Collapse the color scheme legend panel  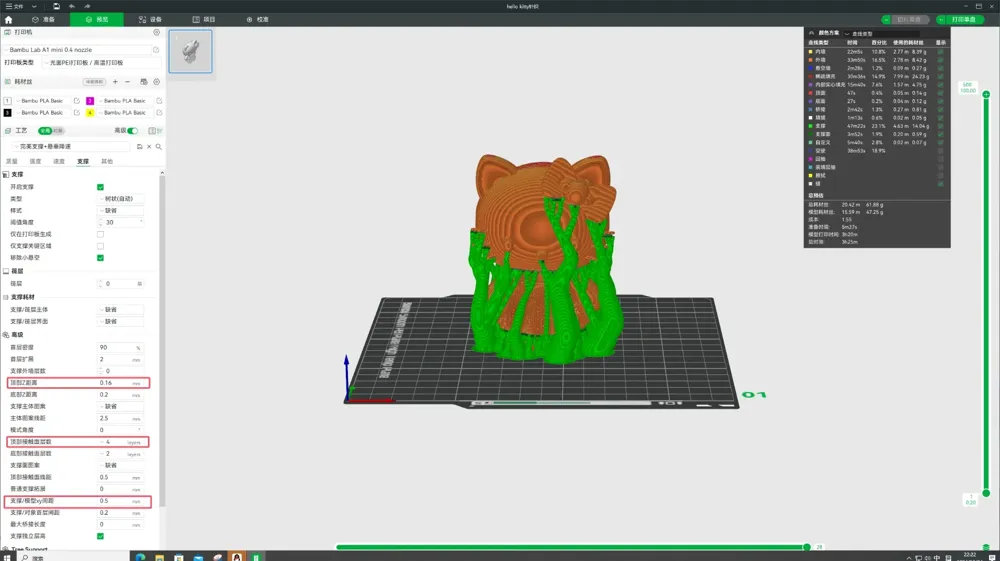point(811,33)
